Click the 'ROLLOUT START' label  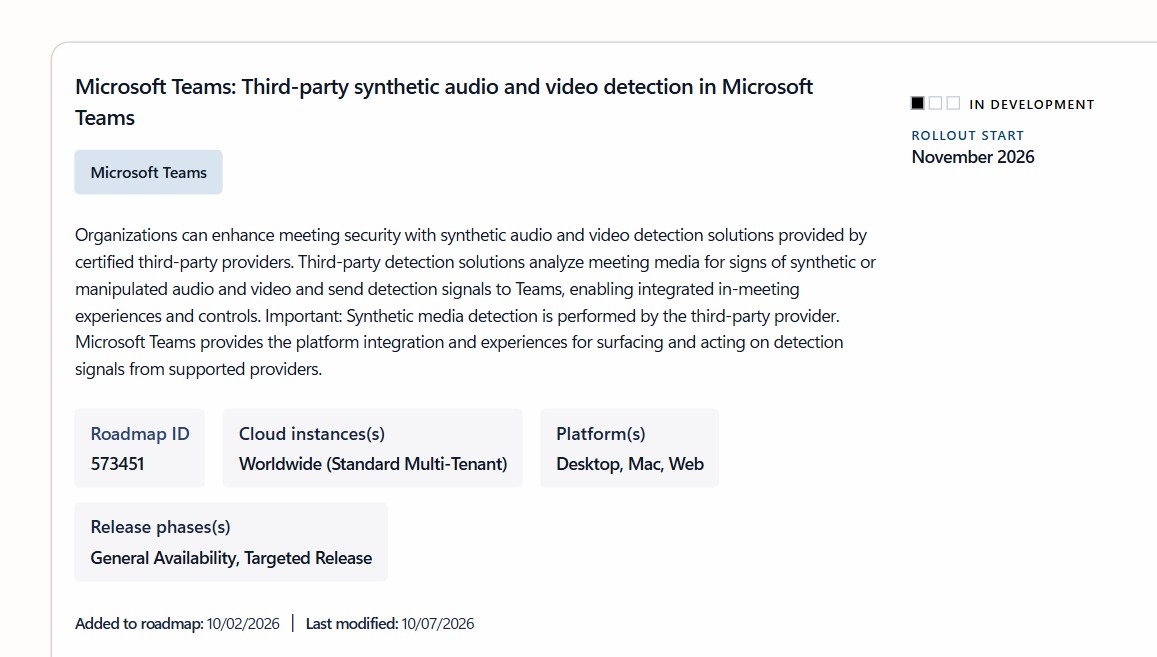tap(967, 136)
